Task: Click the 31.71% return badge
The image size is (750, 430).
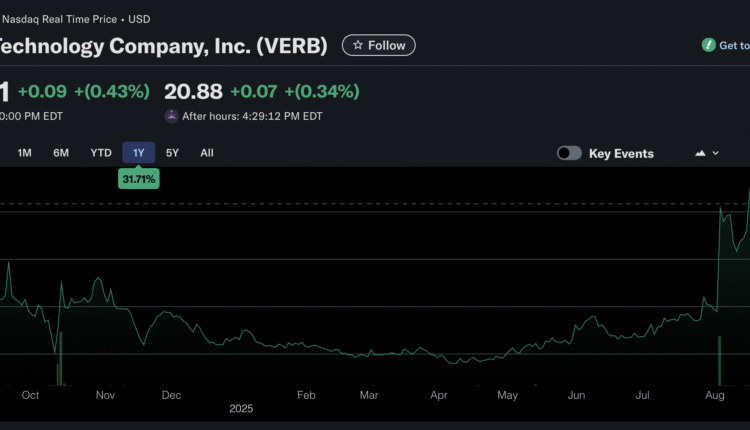Action: tap(138, 179)
